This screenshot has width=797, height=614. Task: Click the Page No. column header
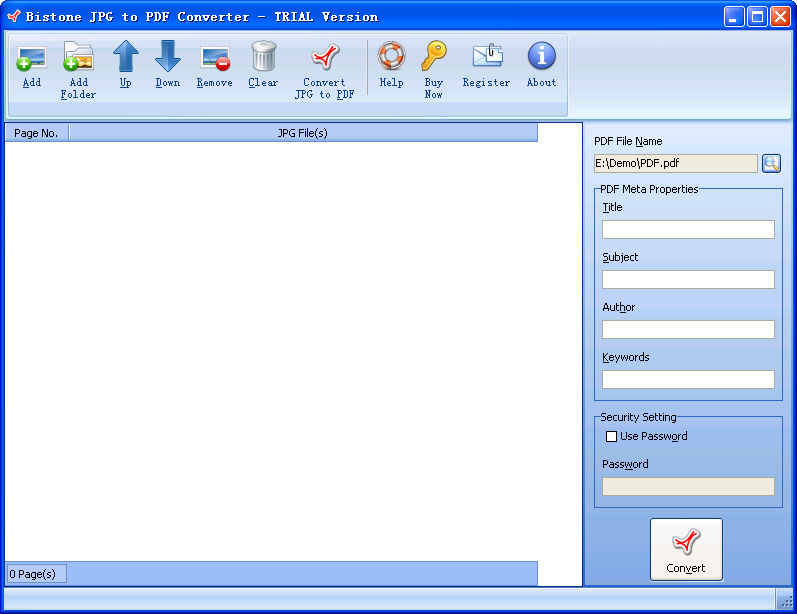(36, 133)
